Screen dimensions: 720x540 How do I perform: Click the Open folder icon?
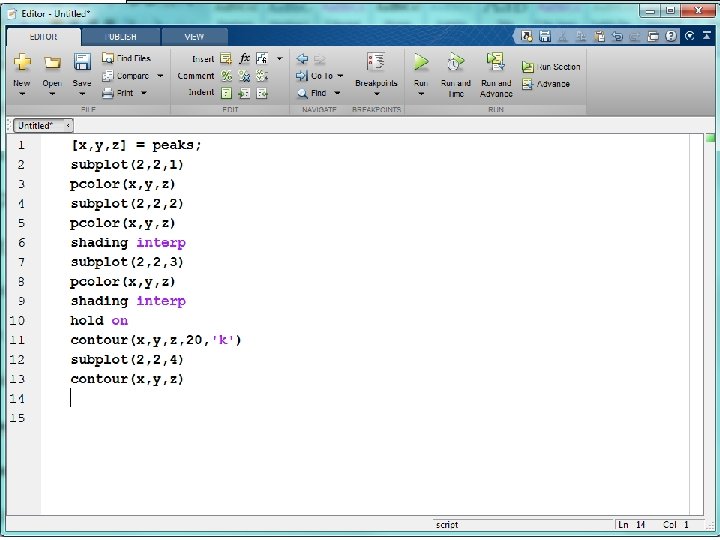(52, 62)
